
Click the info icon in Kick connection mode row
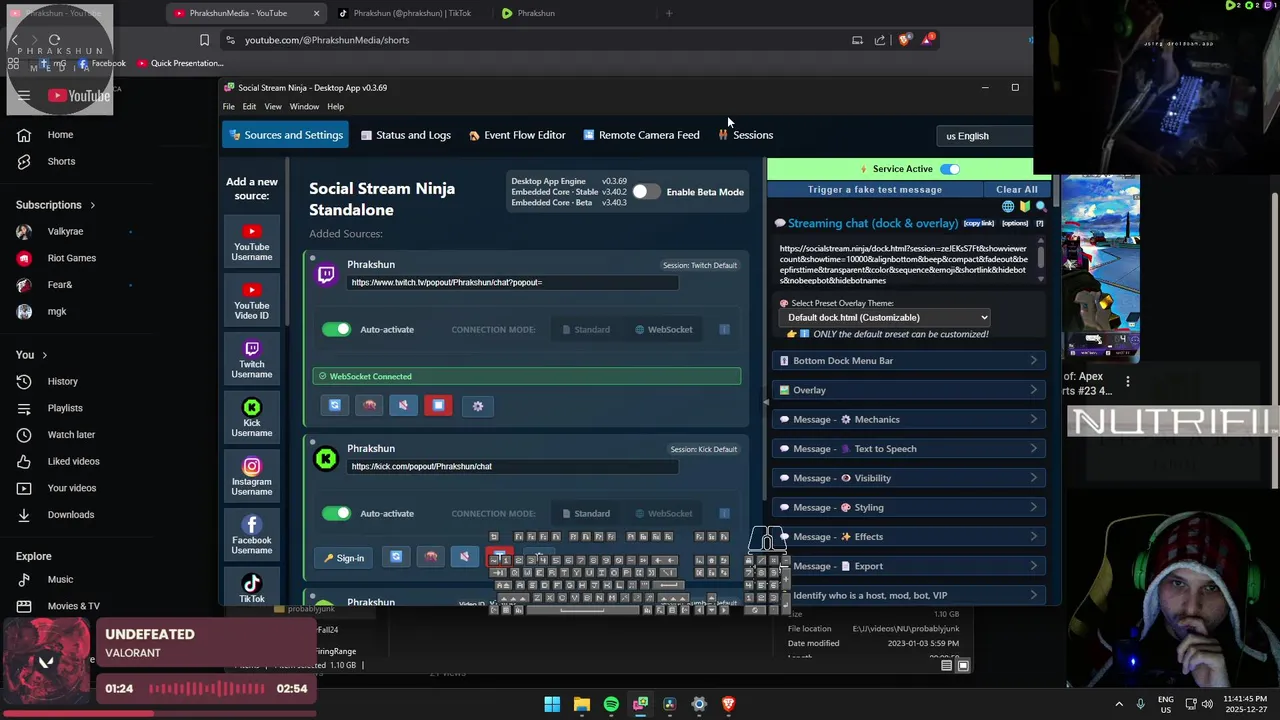click(x=724, y=513)
